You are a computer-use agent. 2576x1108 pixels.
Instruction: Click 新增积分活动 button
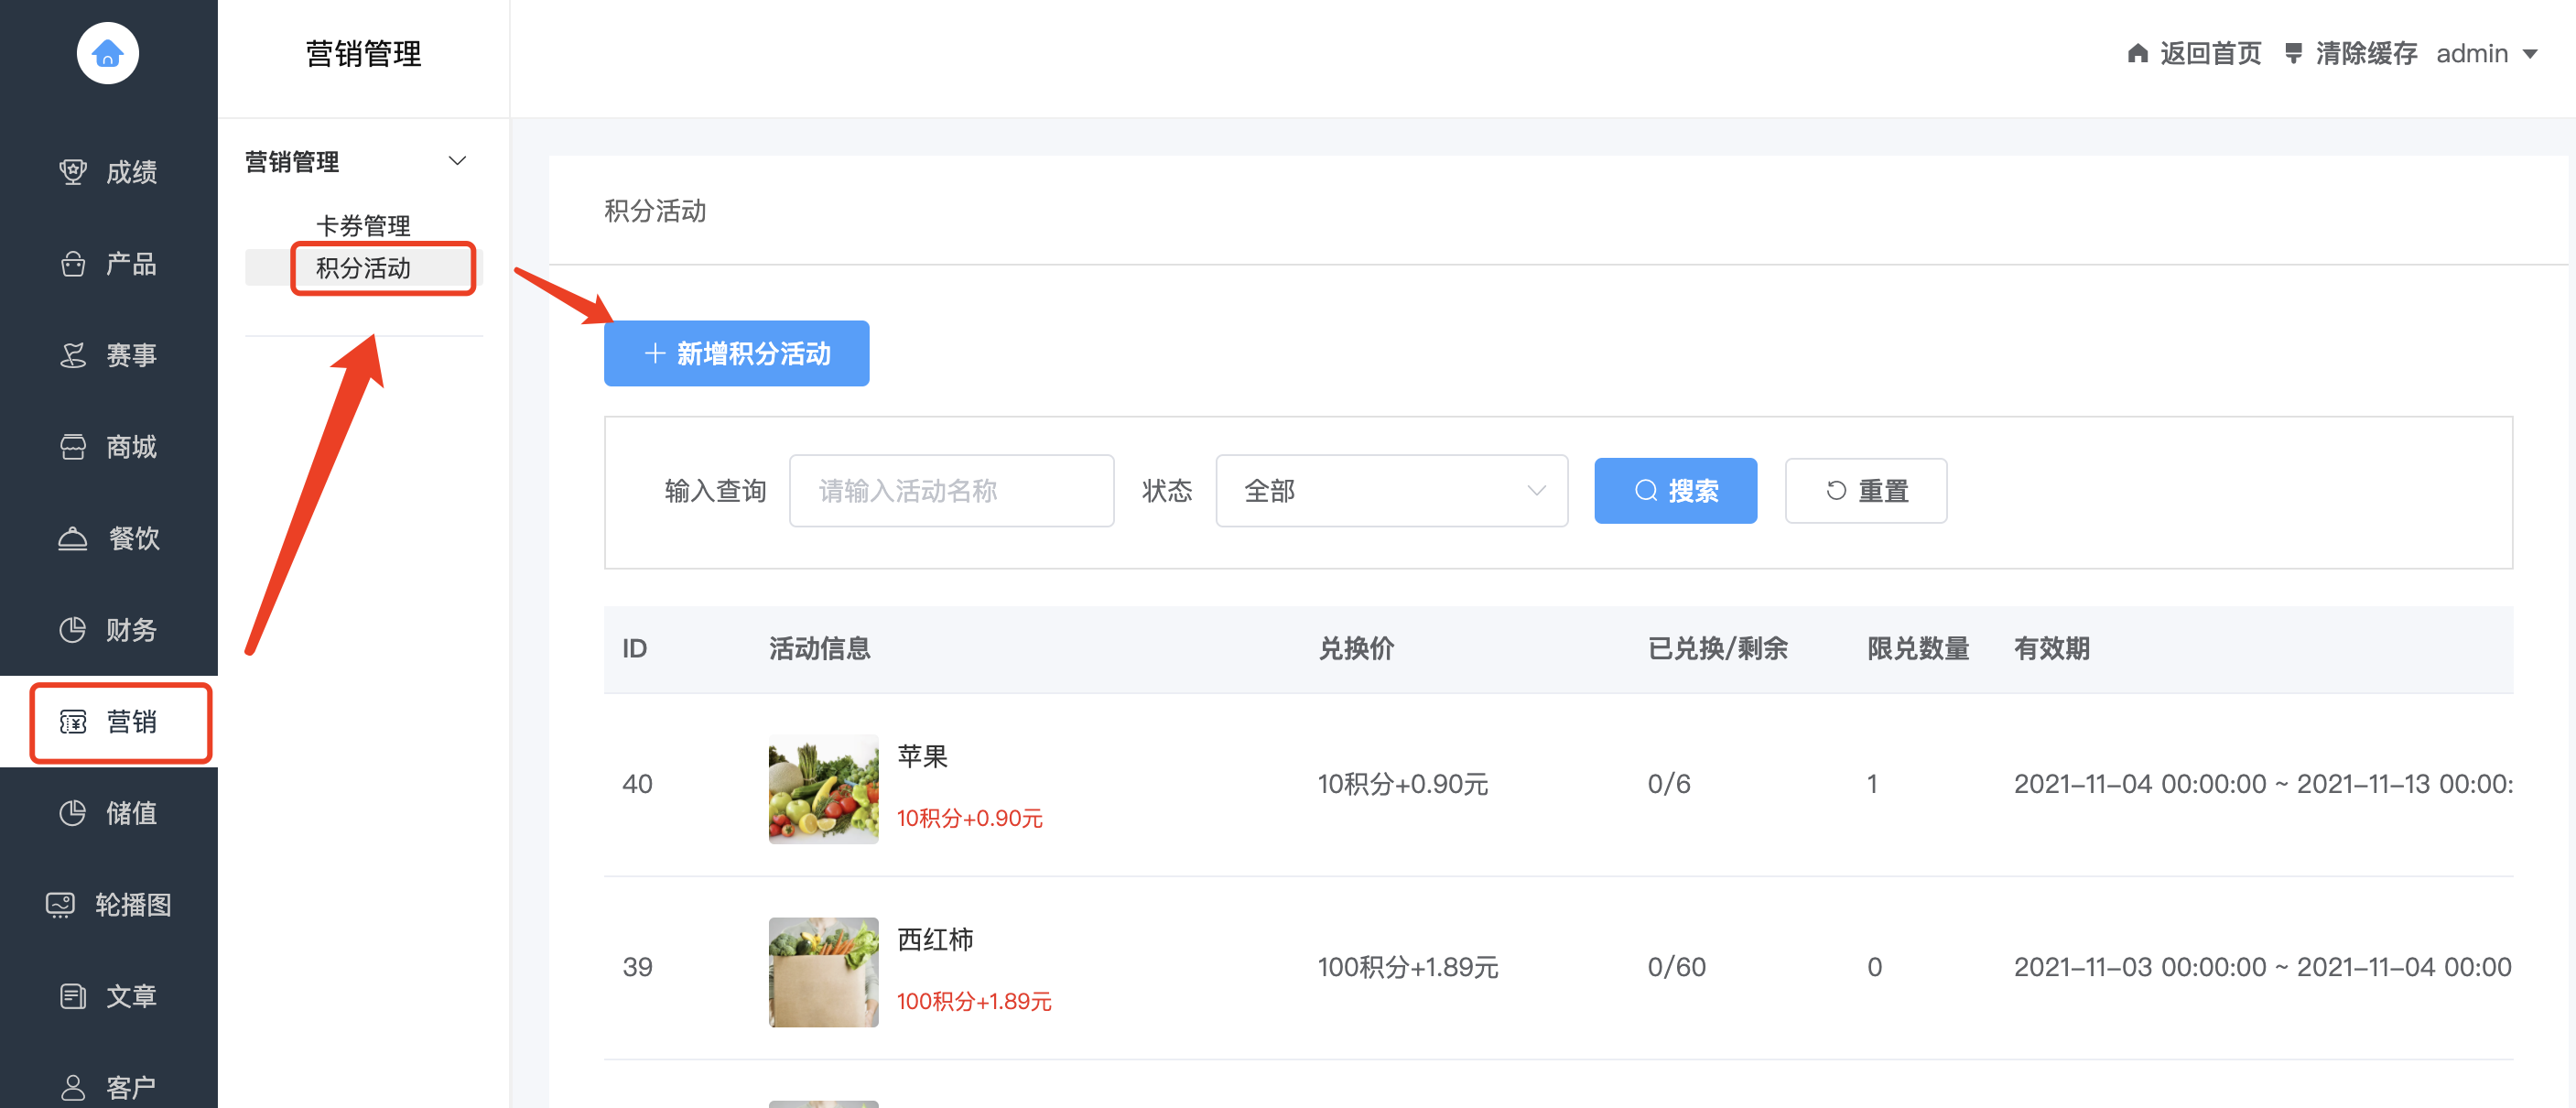(736, 353)
